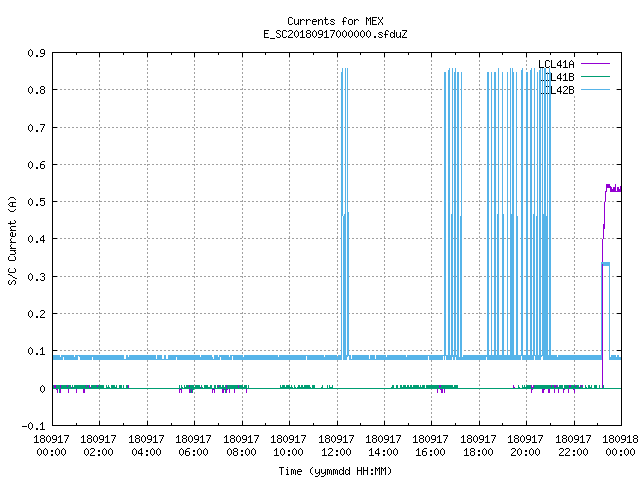
Task: Click the x-axis tick 180917 16:00
Action: (x=431, y=446)
